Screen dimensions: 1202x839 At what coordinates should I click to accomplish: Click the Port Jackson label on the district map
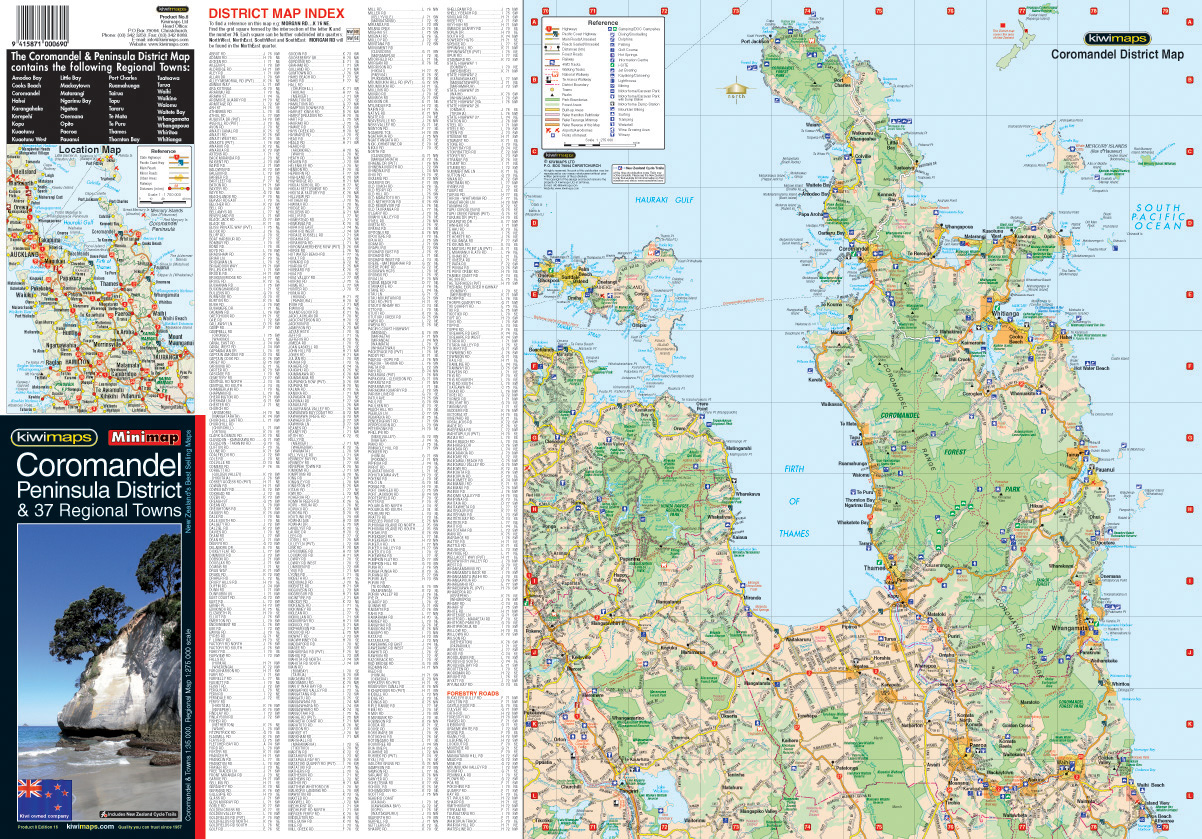coord(753,41)
